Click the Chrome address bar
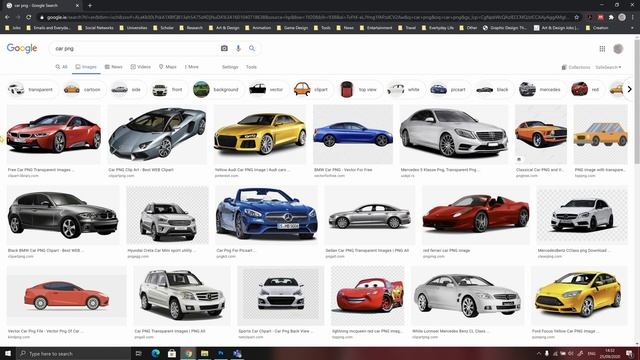The height and width of the screenshot is (360, 640). click(306, 17)
